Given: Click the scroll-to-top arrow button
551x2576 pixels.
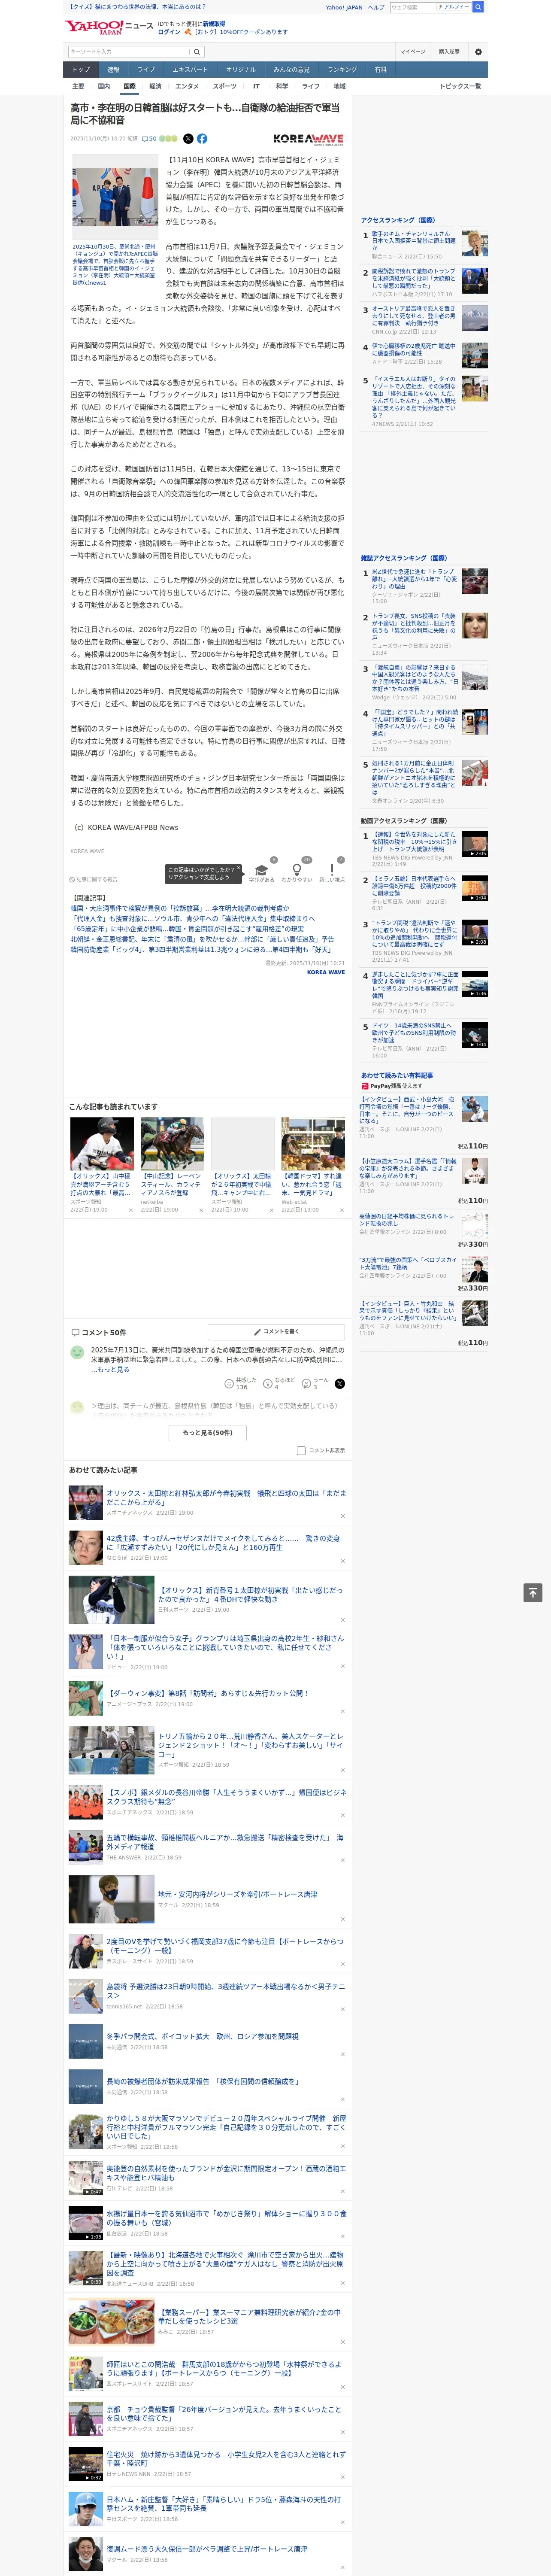Looking at the screenshot, I should coord(532,1592).
